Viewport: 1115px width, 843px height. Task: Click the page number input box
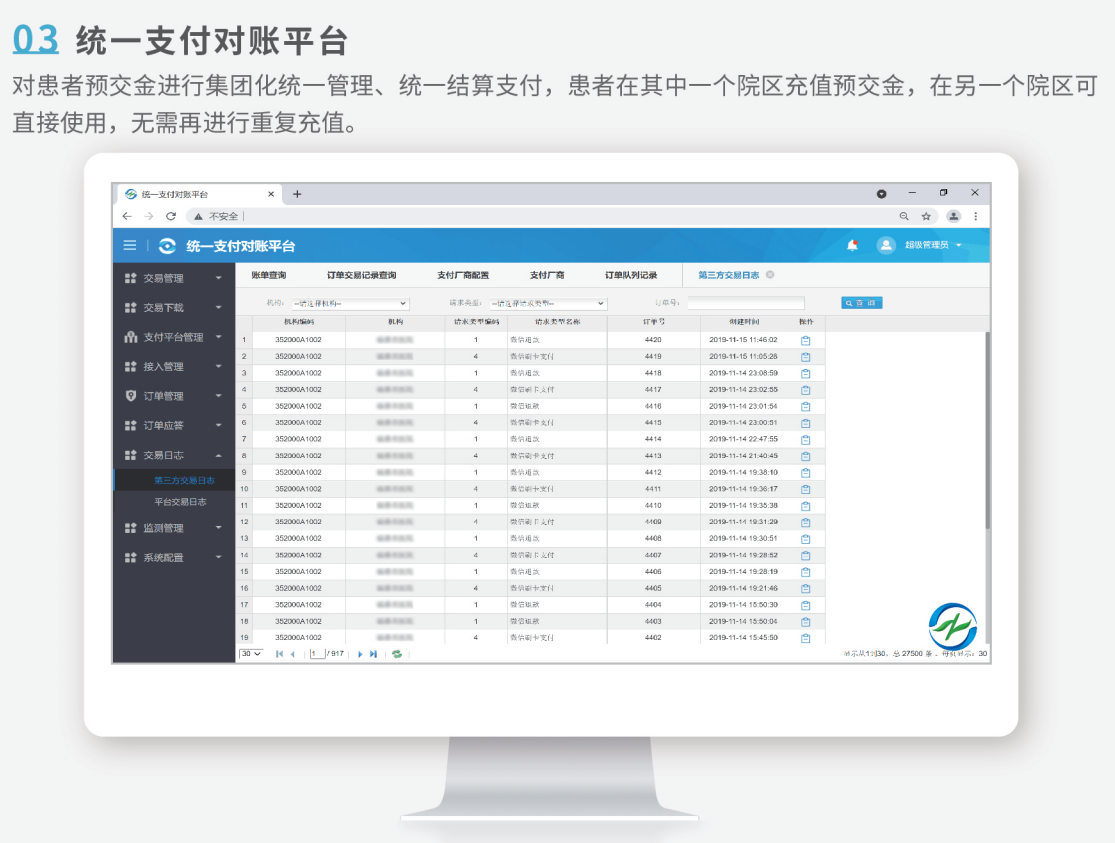pyautogui.click(x=317, y=654)
